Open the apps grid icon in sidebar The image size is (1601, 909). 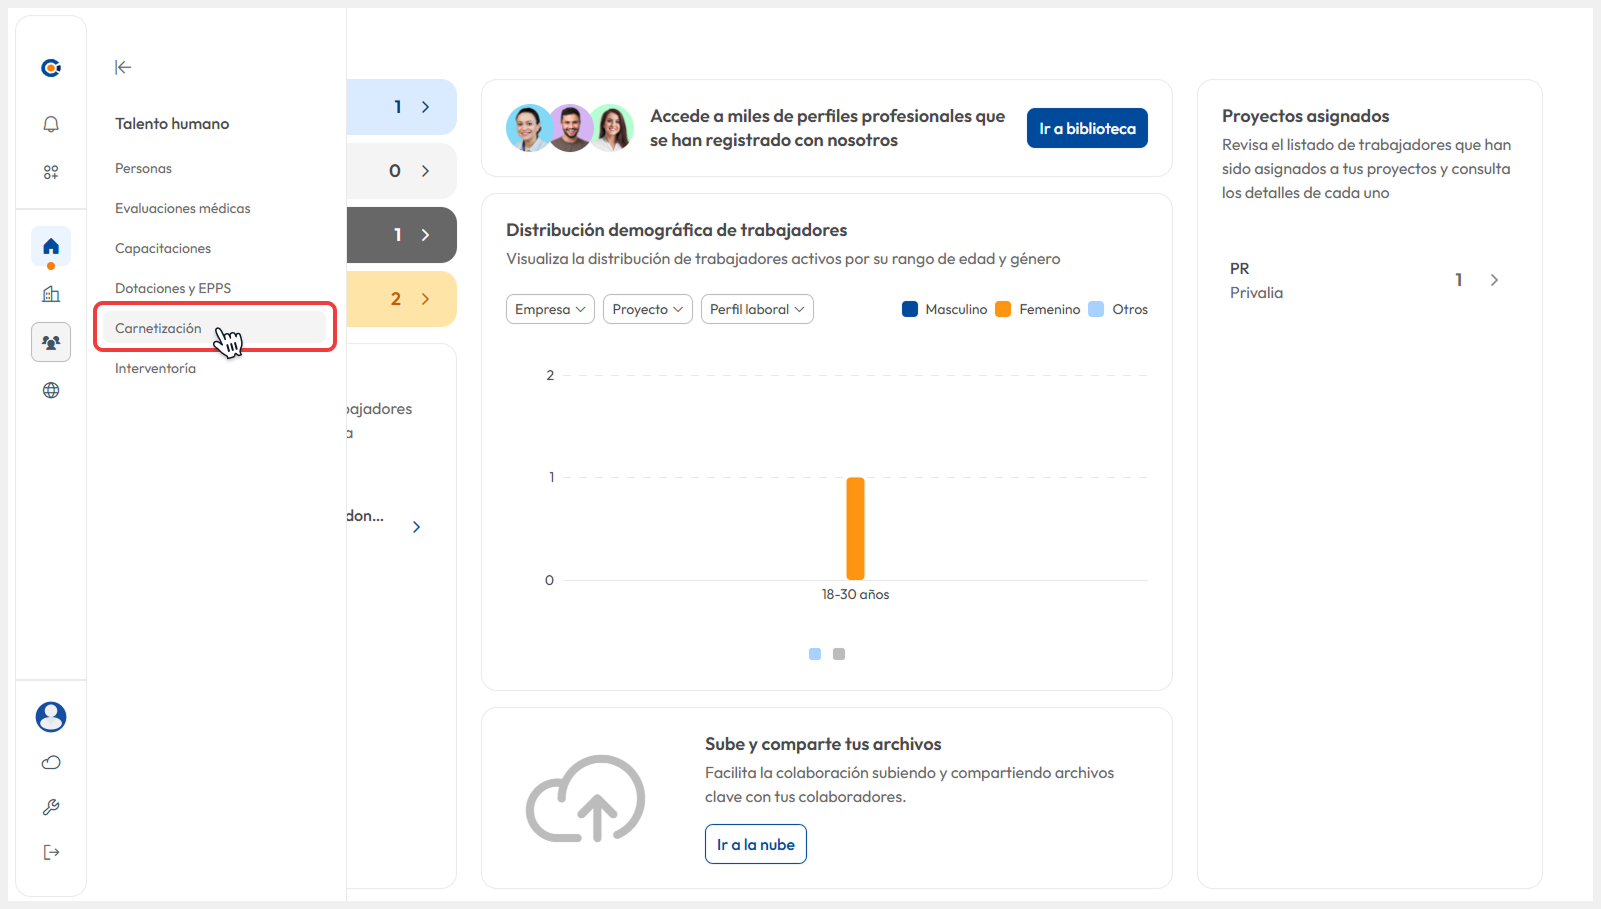[x=51, y=172]
